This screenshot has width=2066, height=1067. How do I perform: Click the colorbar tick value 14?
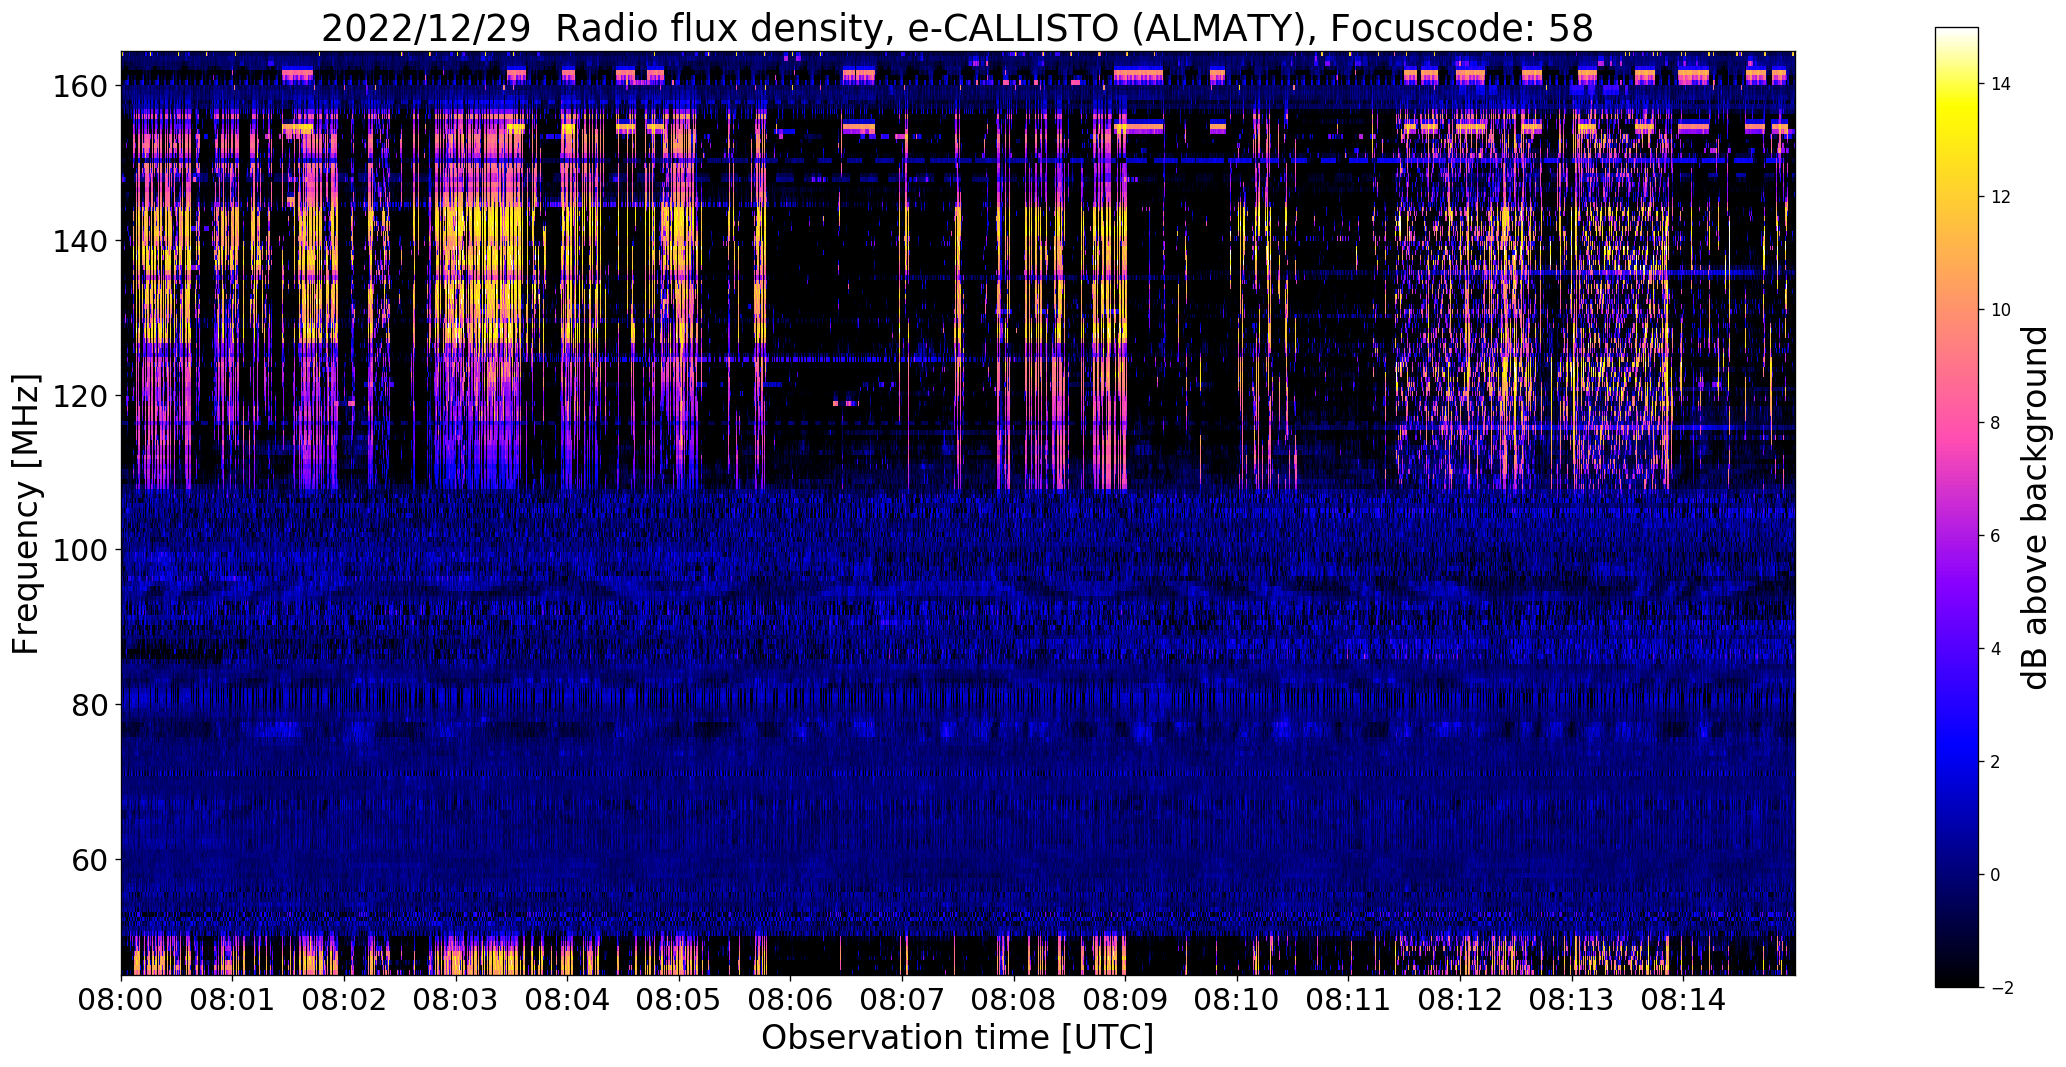pyautogui.click(x=2001, y=84)
